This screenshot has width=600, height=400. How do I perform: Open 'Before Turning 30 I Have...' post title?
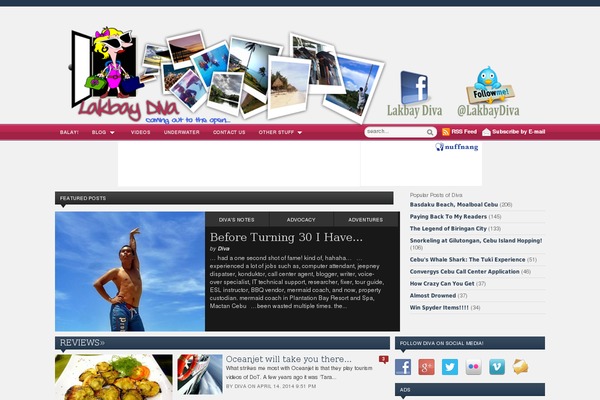286,237
